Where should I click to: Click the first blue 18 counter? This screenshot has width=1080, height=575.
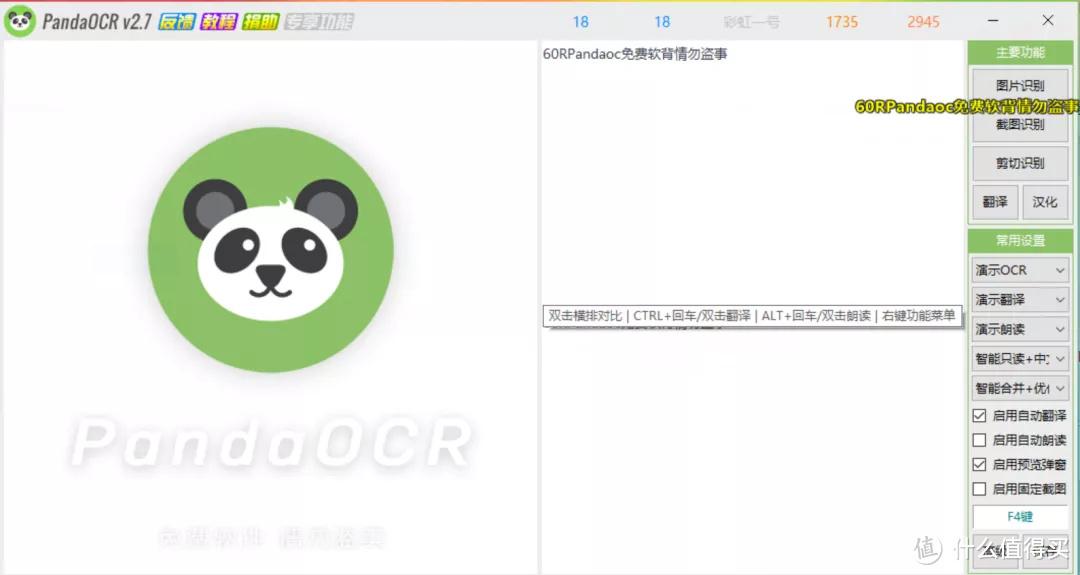581,22
